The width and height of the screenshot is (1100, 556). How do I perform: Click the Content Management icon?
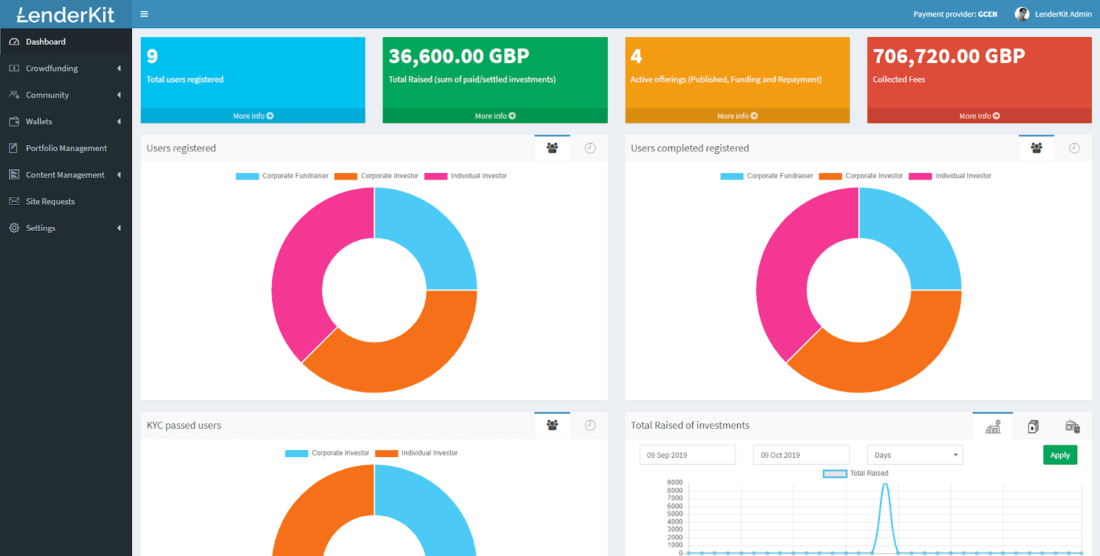click(14, 175)
